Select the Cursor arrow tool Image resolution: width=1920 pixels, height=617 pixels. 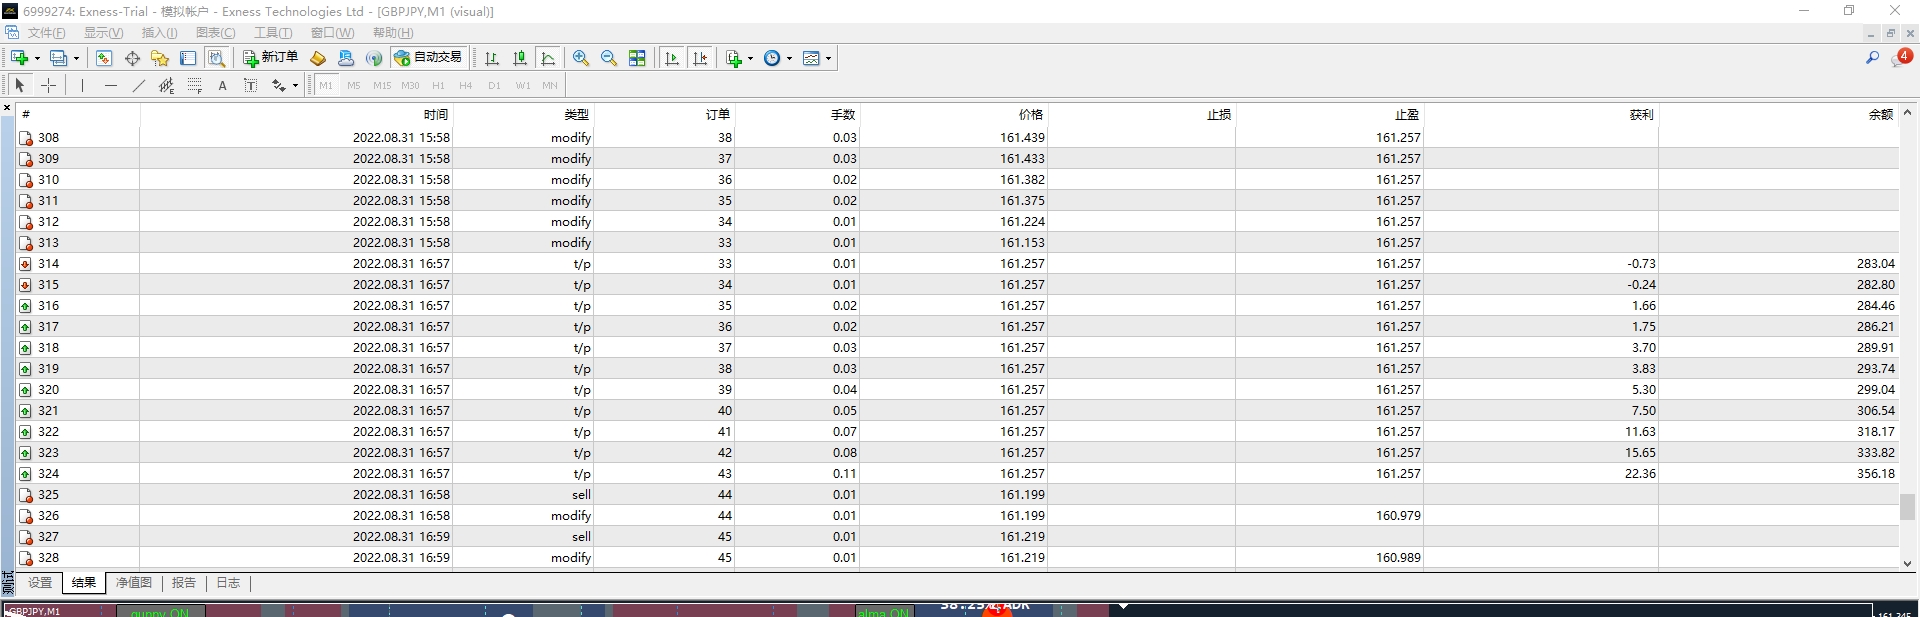(x=20, y=85)
